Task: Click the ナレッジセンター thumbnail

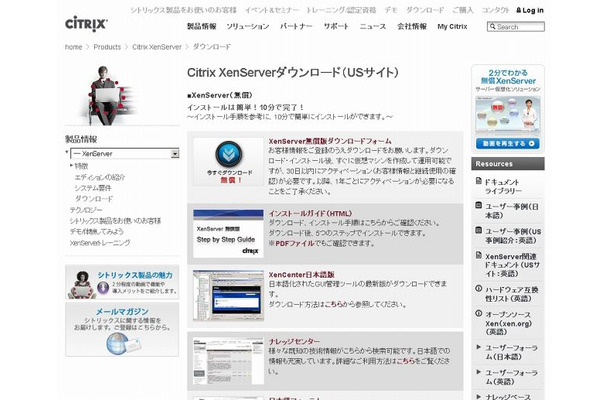Action: [x=228, y=361]
